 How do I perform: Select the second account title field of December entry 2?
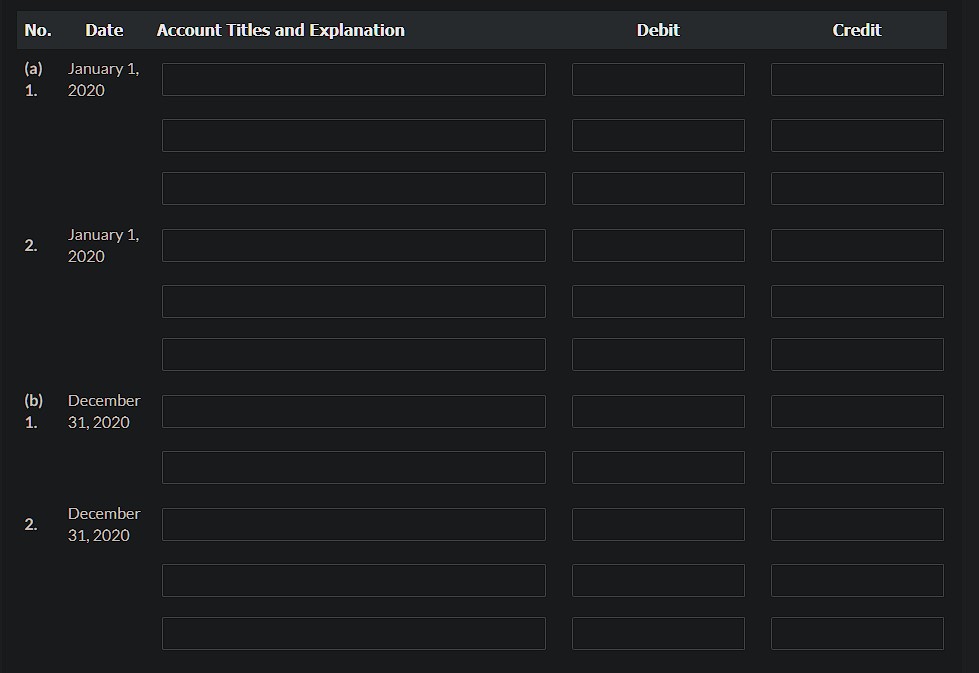point(353,581)
